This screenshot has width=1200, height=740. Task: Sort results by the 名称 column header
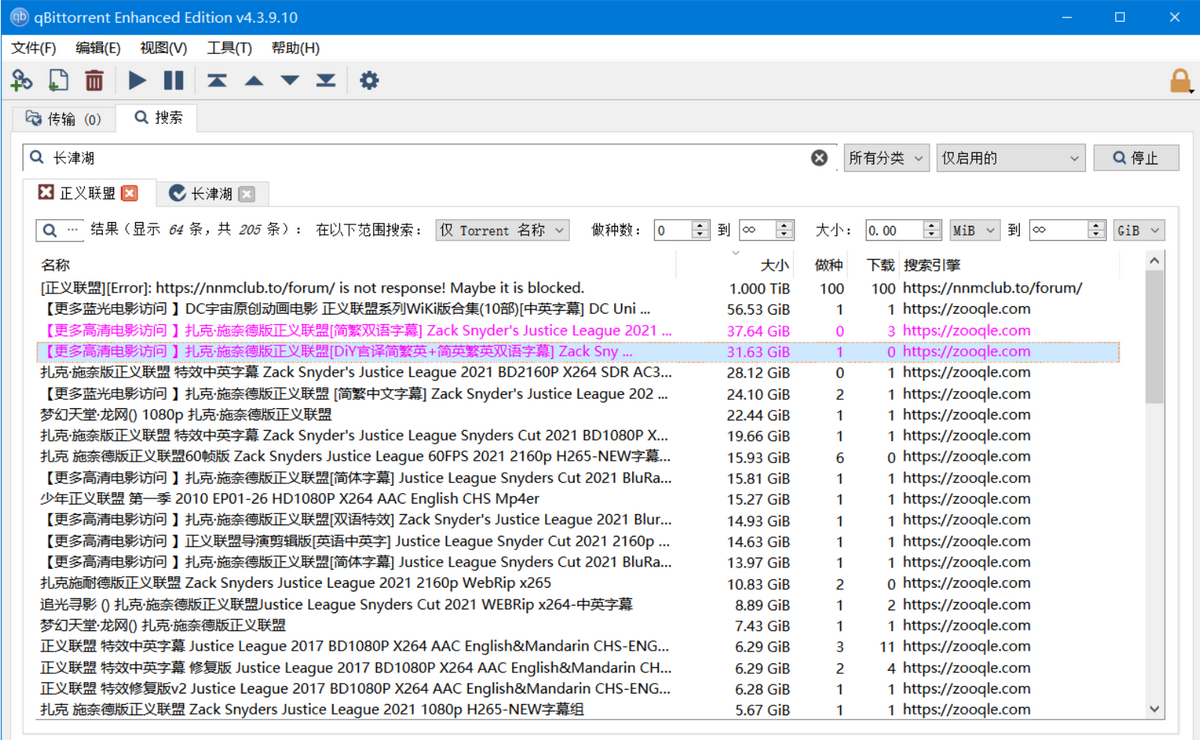pyautogui.click(x=356, y=265)
